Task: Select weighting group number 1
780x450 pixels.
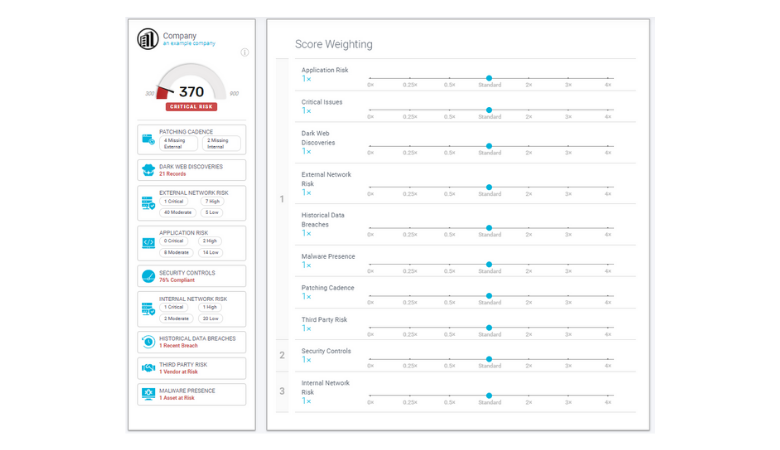Action: pyautogui.click(x=282, y=199)
